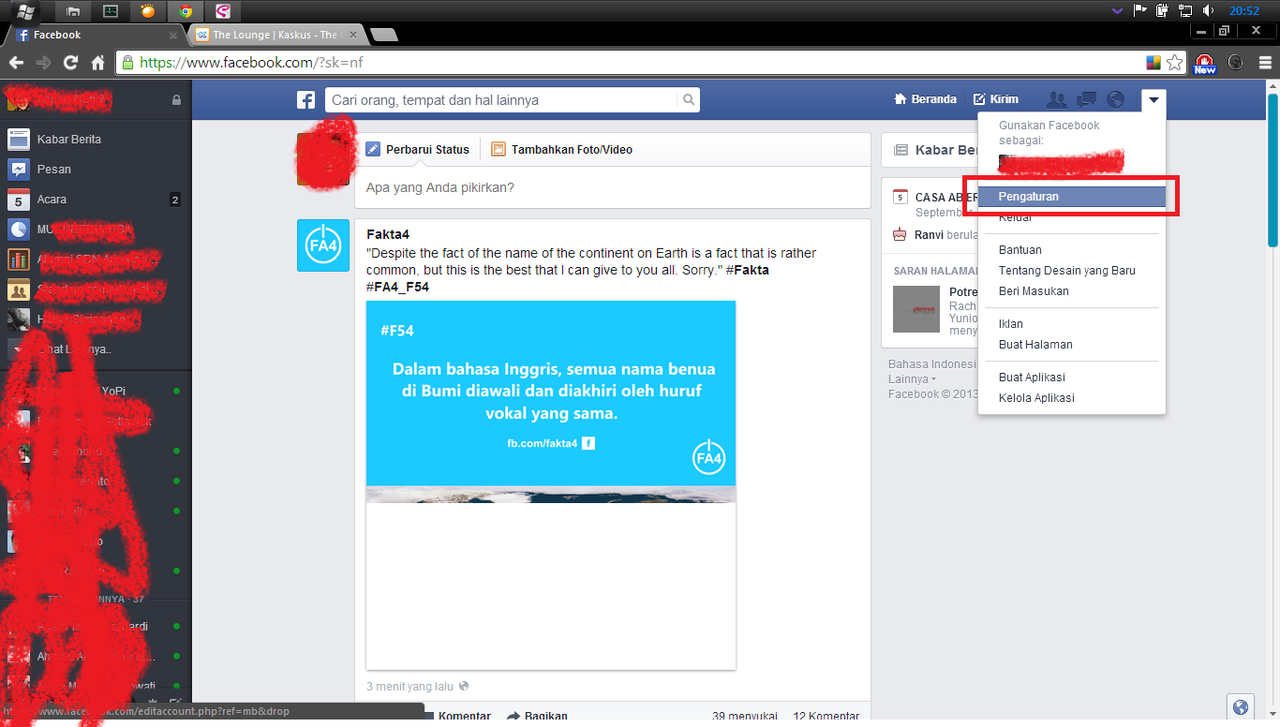Select Pengaturan from the menu
This screenshot has height=727, width=1280.
click(1071, 196)
